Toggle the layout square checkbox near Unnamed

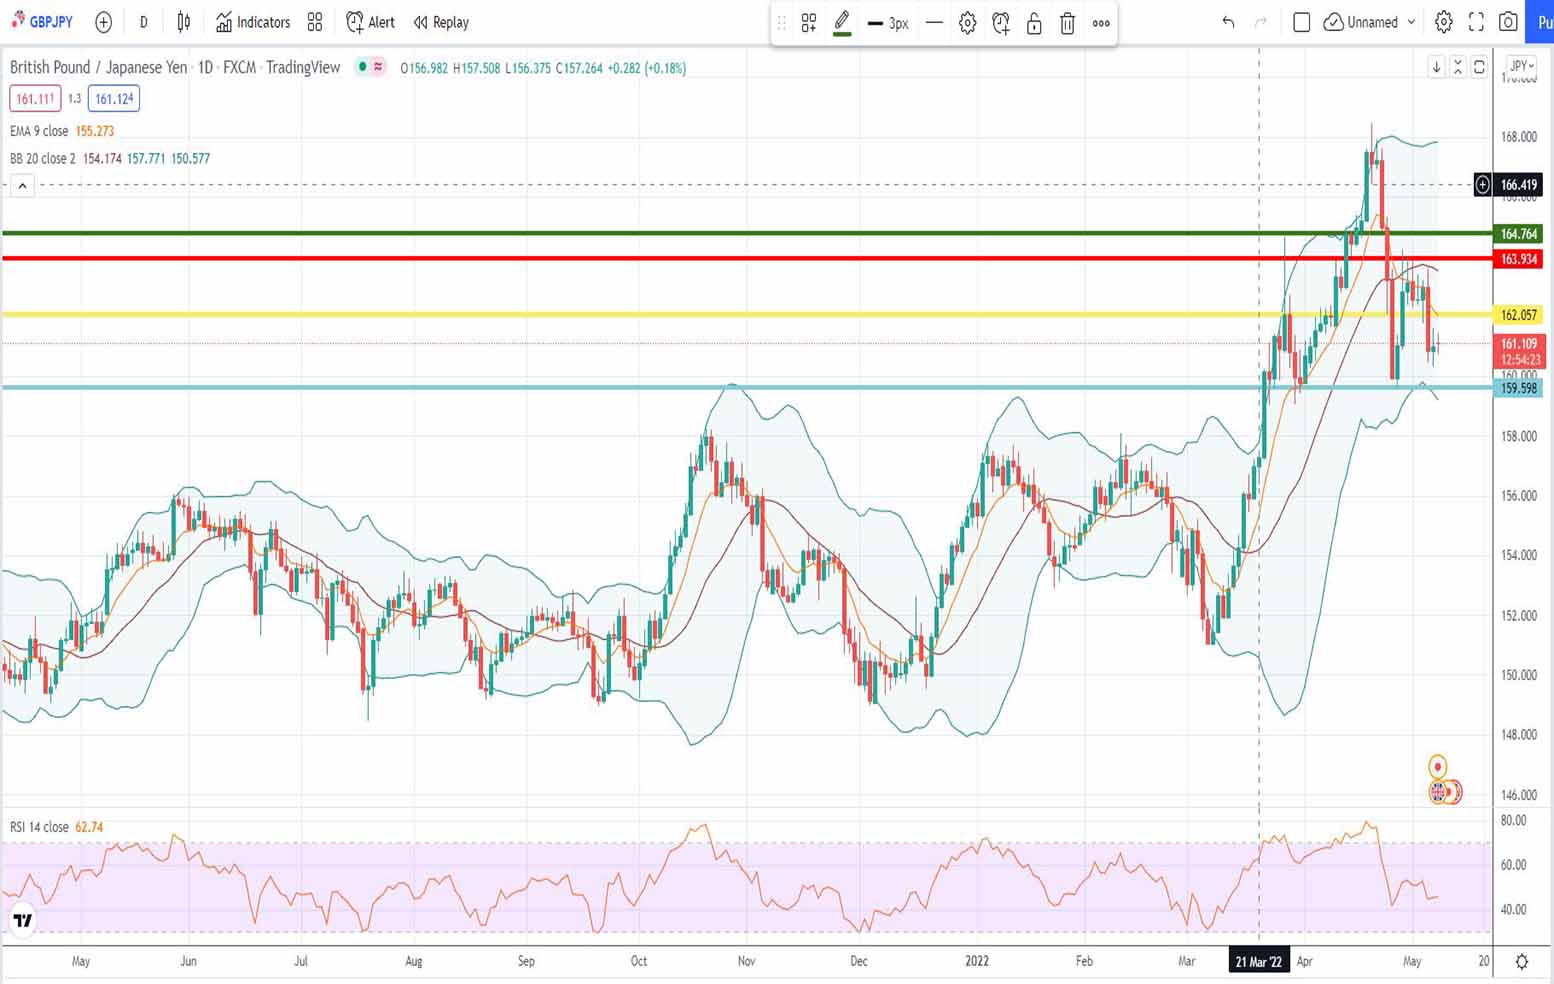click(1301, 22)
